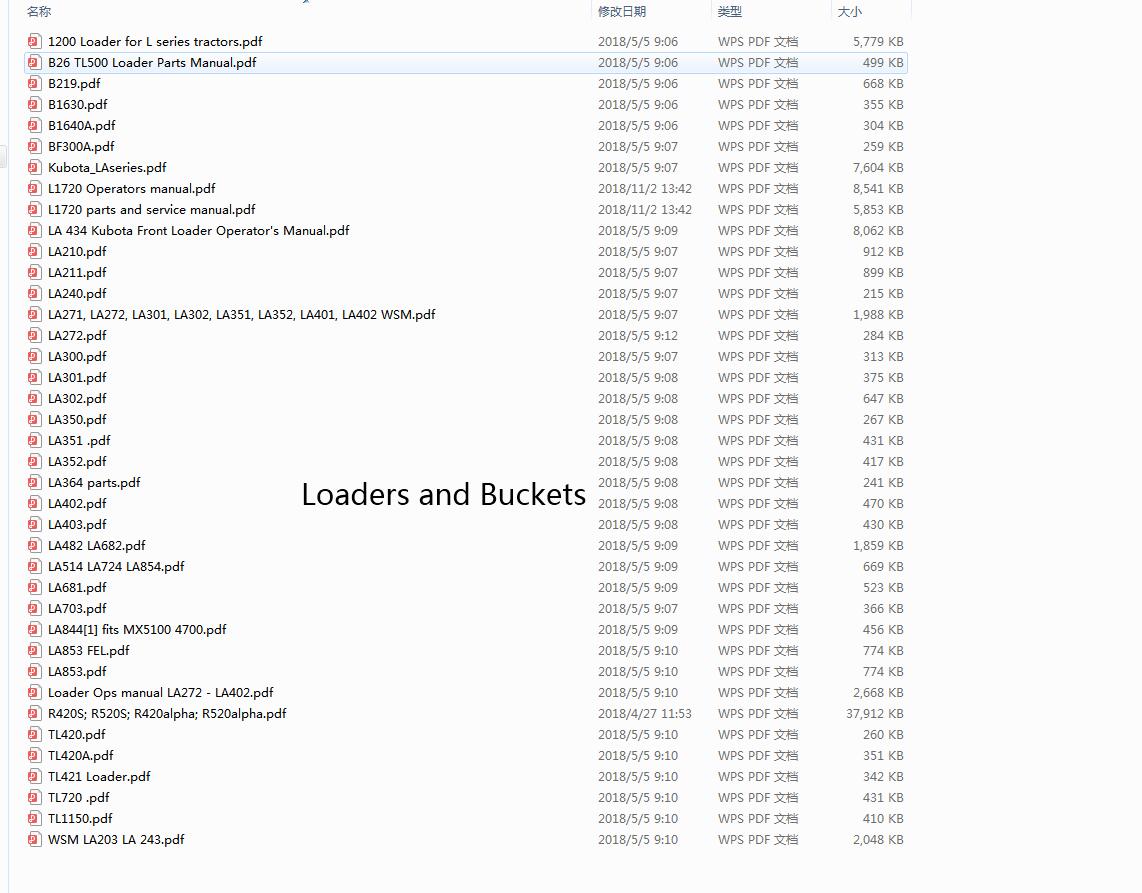The width and height of the screenshot is (1142, 893).
Task: Click the PDF icon of WSM LA203 LA 243
Action: pyautogui.click(x=35, y=839)
